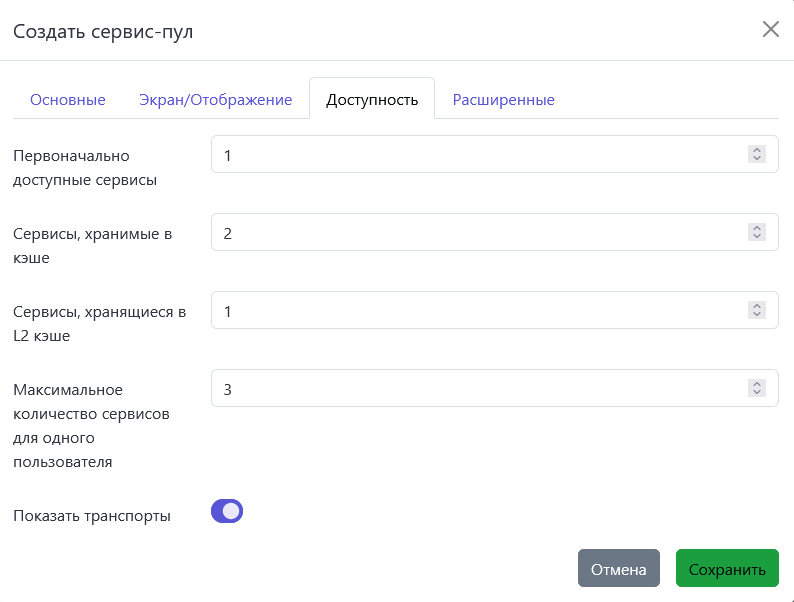The width and height of the screenshot is (794, 602).
Task: Focus the Первоначально доступные сервисы field
Action: [x=495, y=154]
